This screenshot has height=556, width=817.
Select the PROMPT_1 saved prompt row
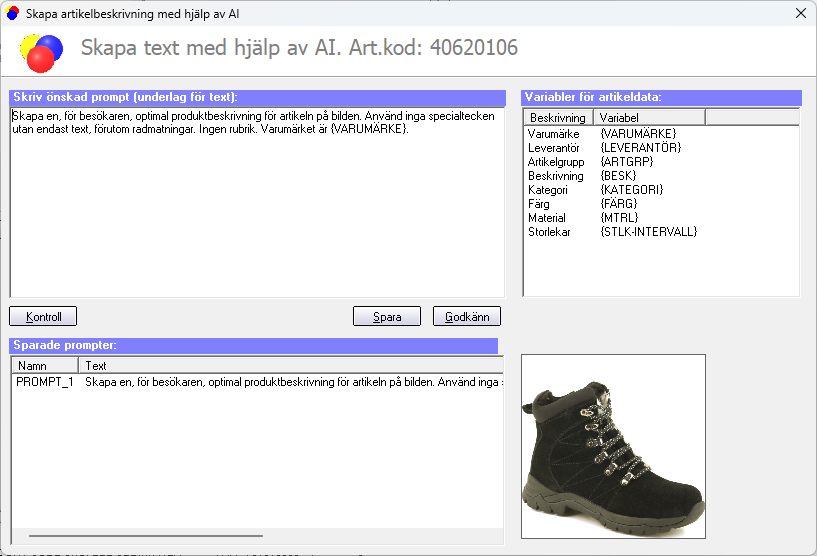coord(45,382)
